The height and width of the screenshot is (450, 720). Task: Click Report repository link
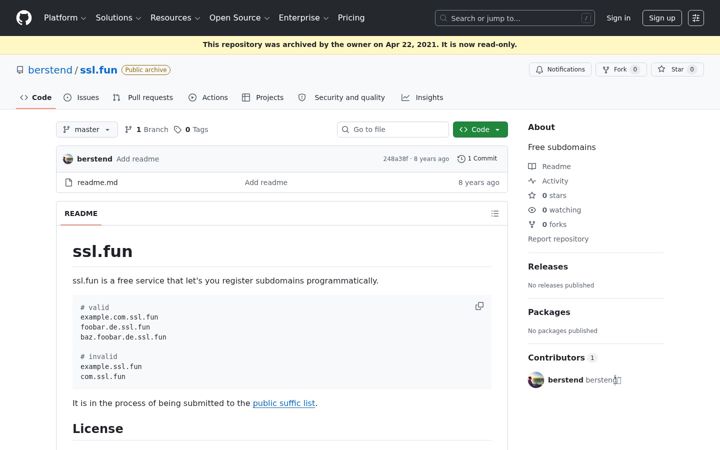click(x=558, y=239)
